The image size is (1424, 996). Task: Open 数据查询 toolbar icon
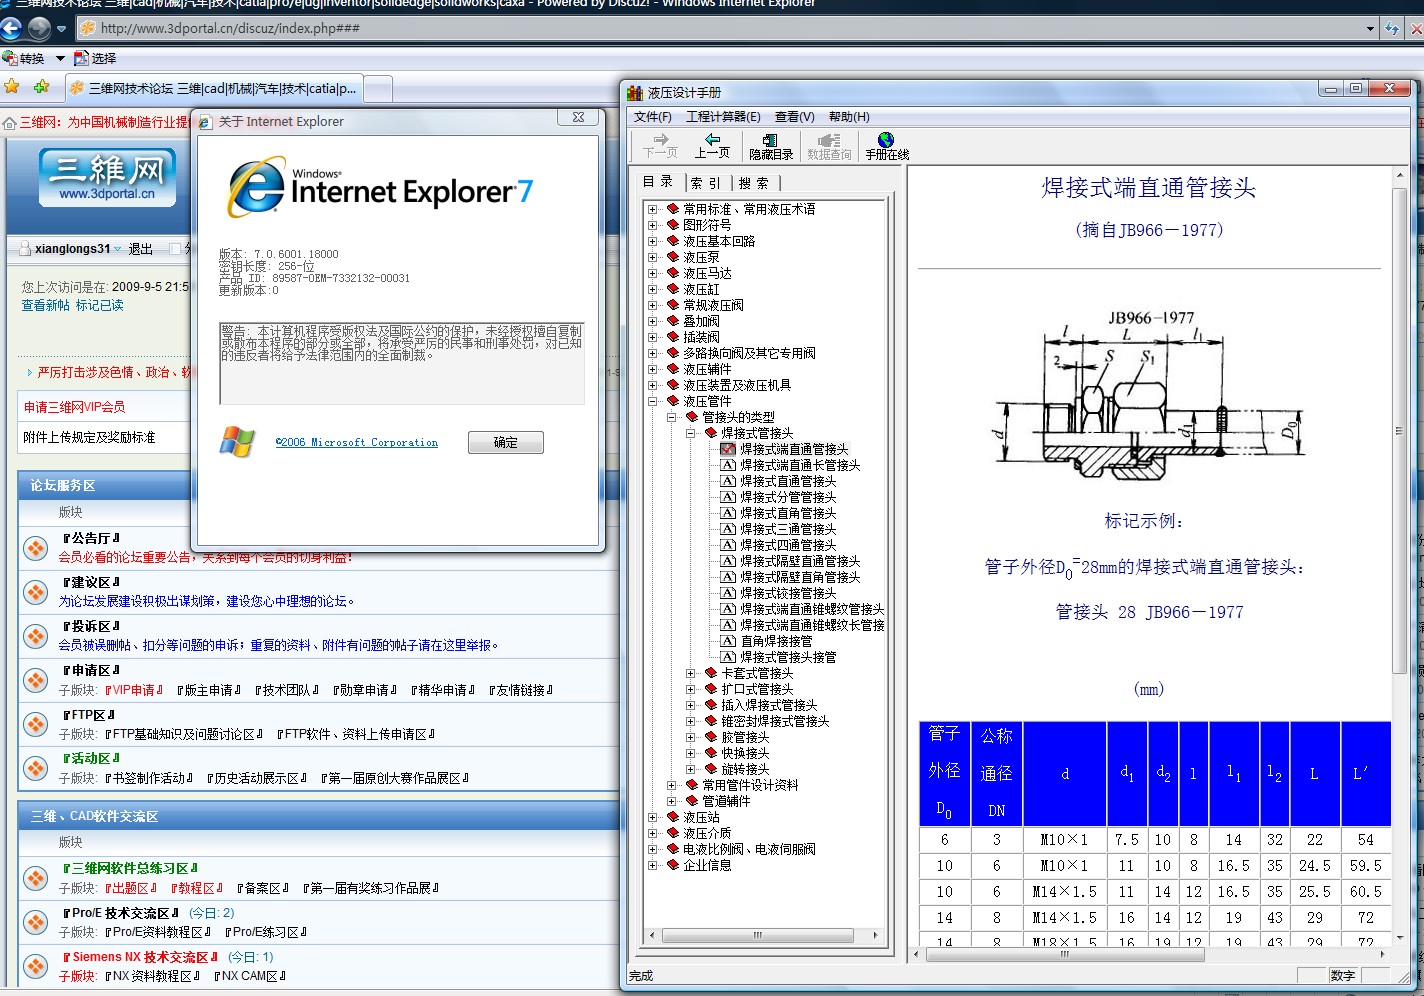click(829, 146)
